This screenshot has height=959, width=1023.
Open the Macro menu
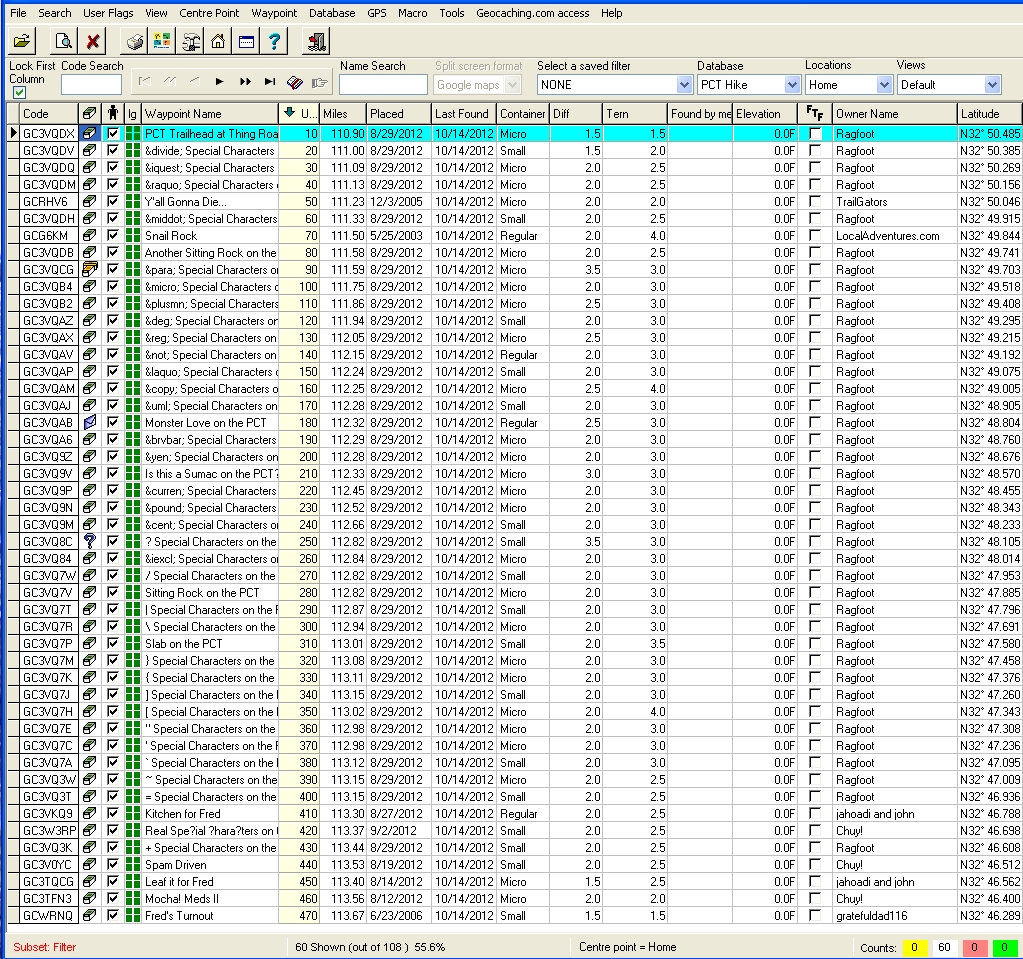(412, 13)
